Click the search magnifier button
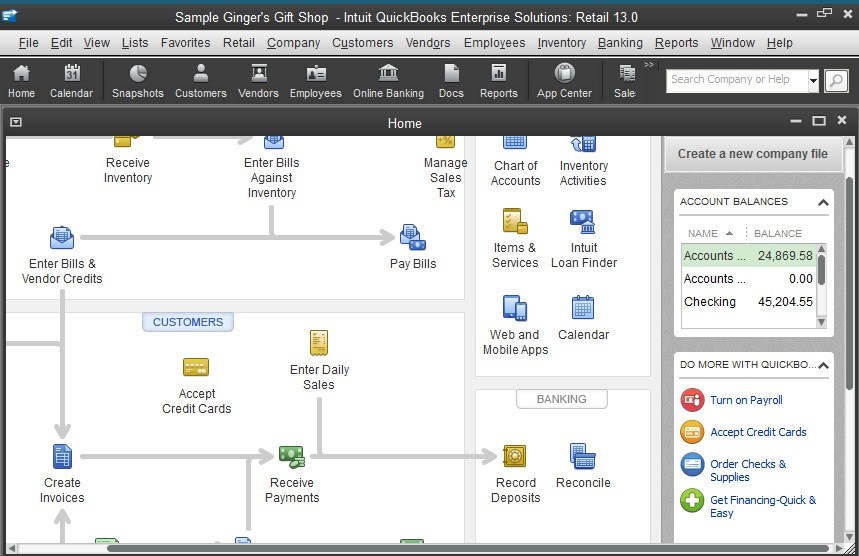 (836, 81)
